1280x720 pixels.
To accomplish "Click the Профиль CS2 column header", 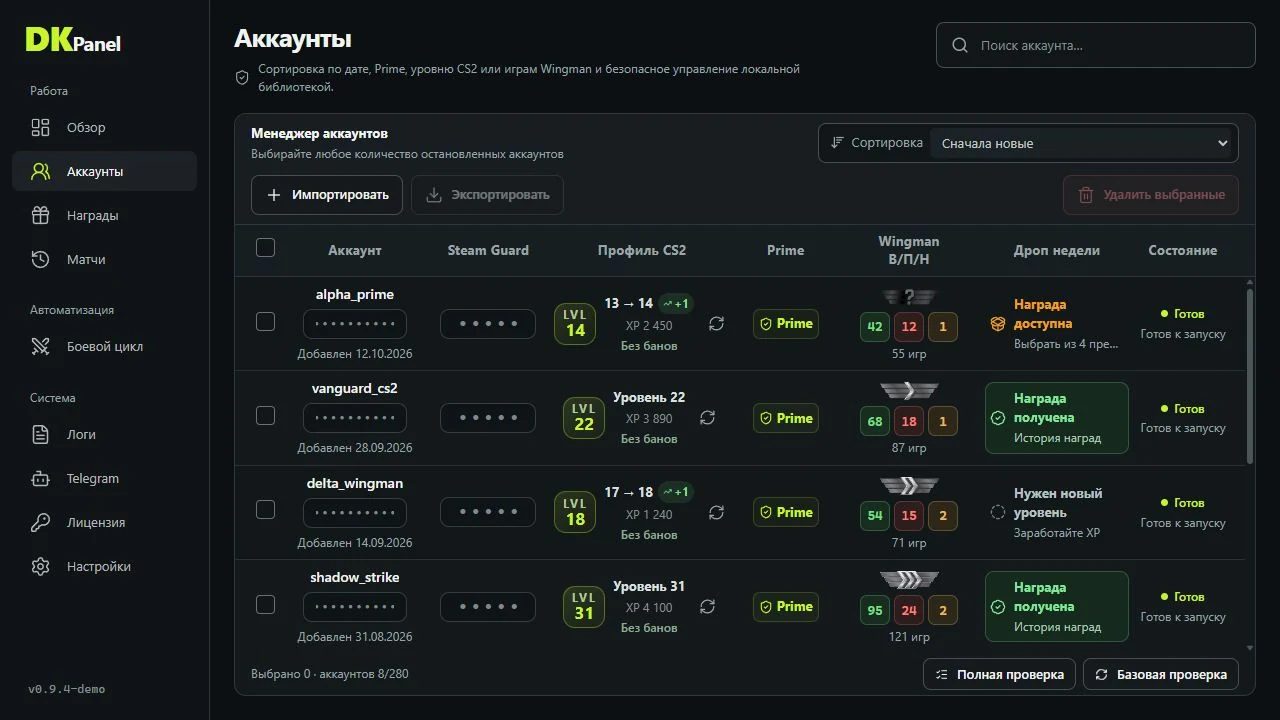I will (642, 250).
